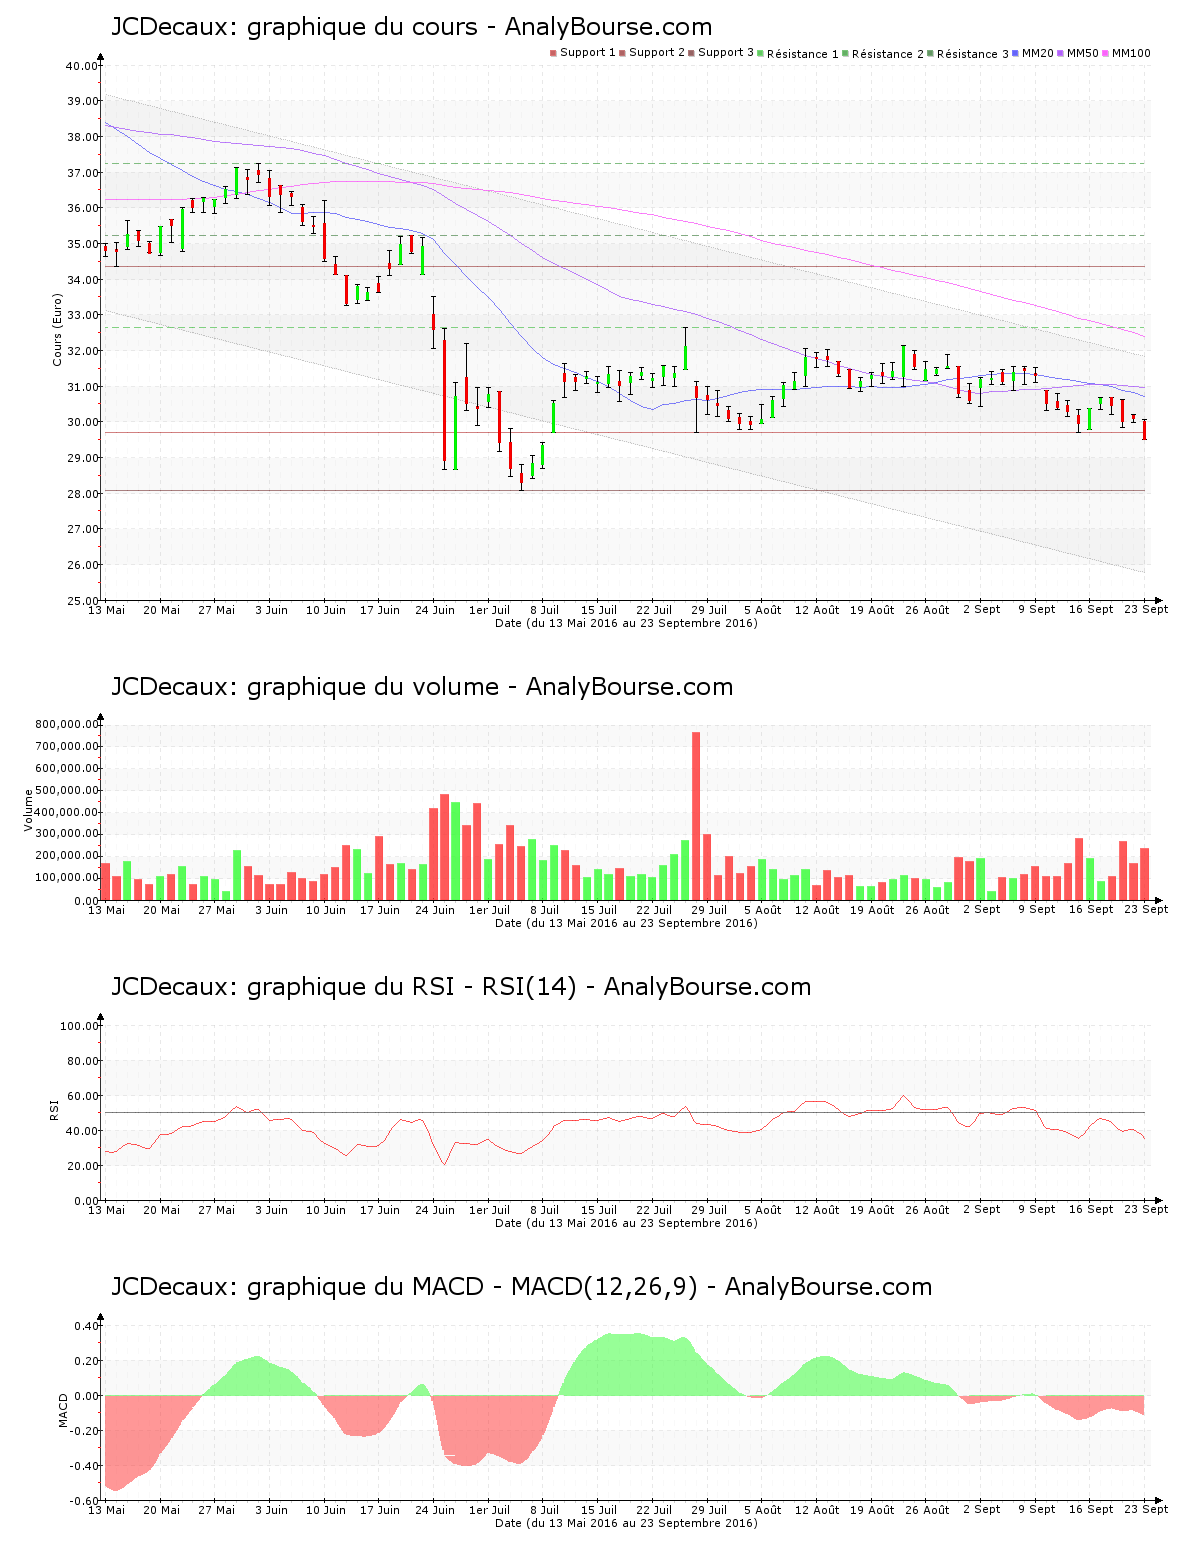The height and width of the screenshot is (1550, 1200).
Task: Click the 'RSI' vertical axis label
Action: tap(54, 1109)
